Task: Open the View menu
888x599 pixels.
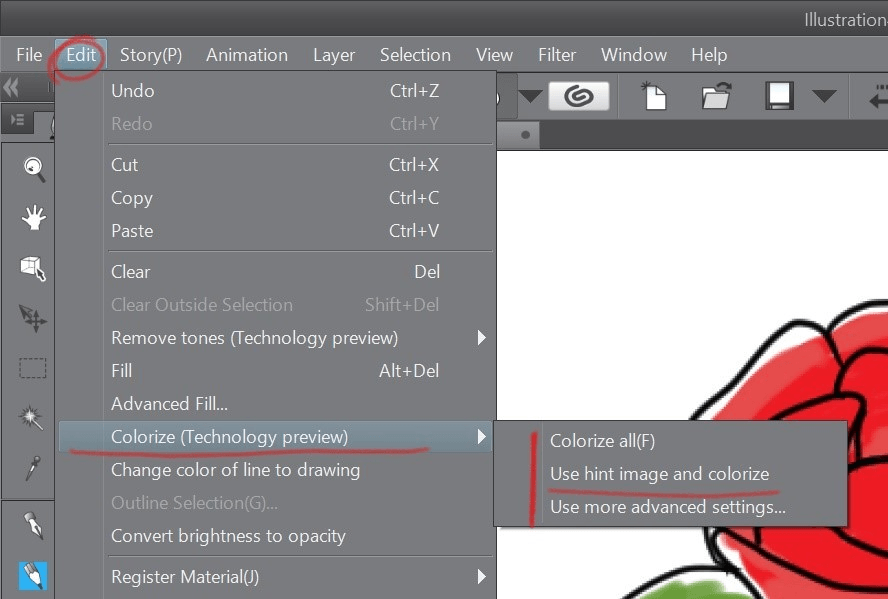Action: [x=494, y=55]
